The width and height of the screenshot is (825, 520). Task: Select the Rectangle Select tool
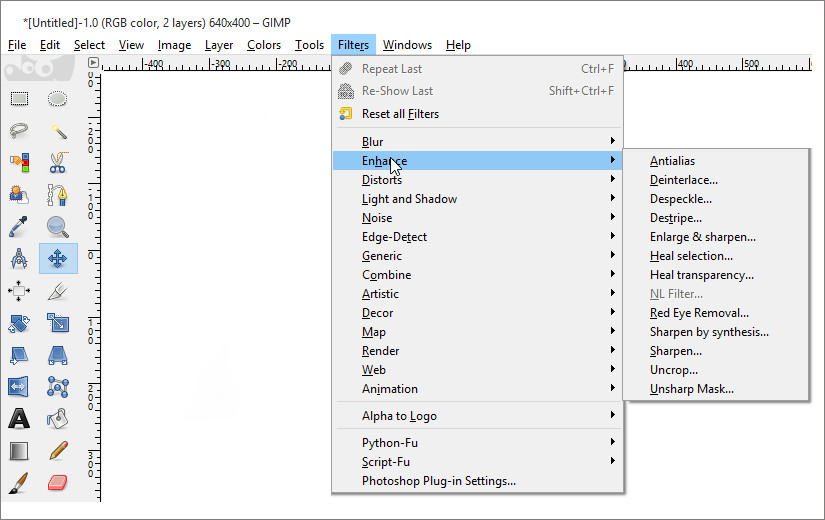[x=19, y=98]
